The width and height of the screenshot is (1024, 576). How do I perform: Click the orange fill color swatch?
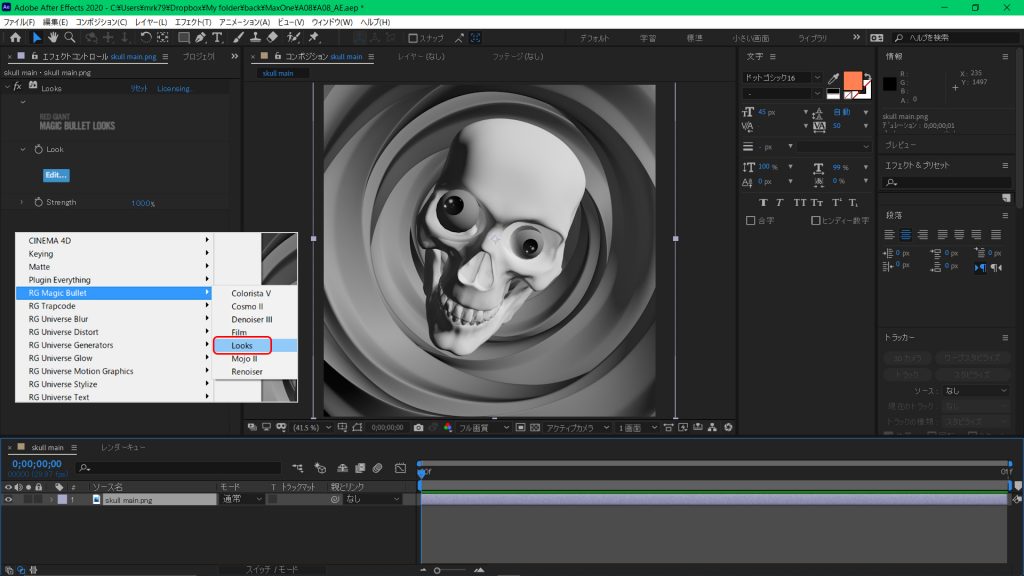click(852, 80)
